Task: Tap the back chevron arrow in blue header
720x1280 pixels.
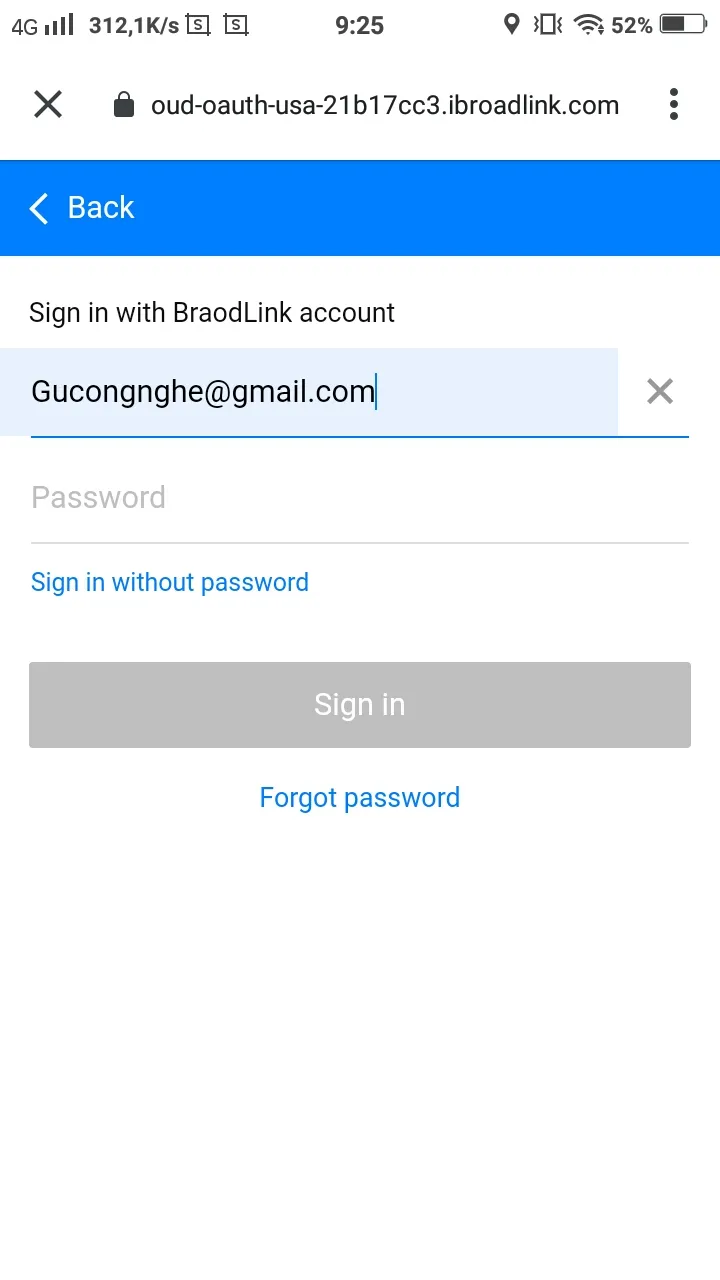Action: coord(39,208)
